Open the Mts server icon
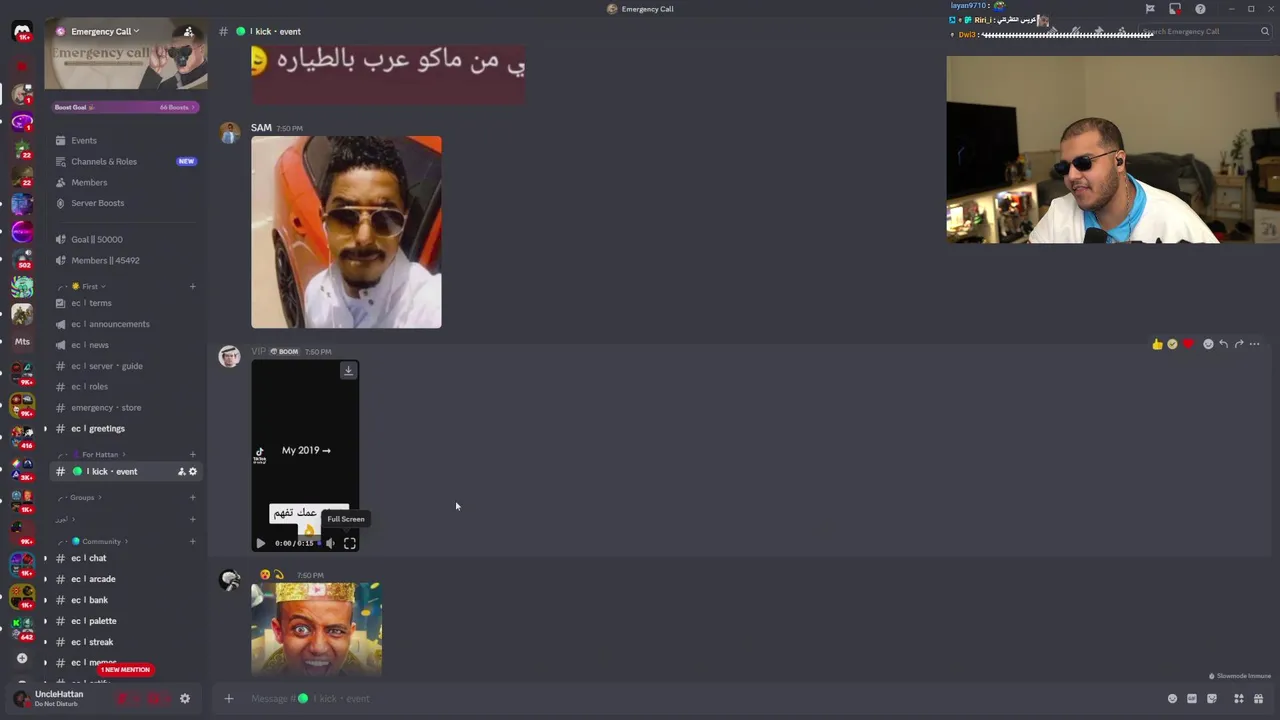This screenshot has width=1280, height=720. (x=22, y=341)
